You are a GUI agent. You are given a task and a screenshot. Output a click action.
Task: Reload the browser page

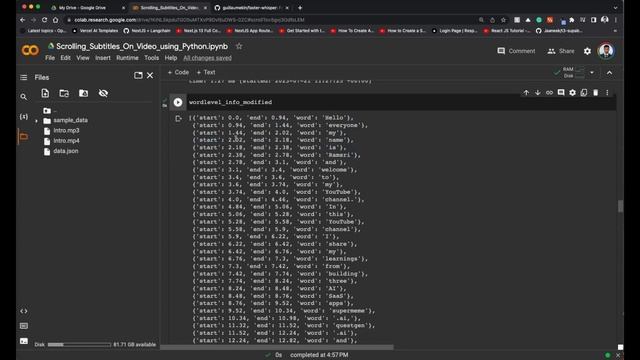pyautogui.click(x=44, y=20)
